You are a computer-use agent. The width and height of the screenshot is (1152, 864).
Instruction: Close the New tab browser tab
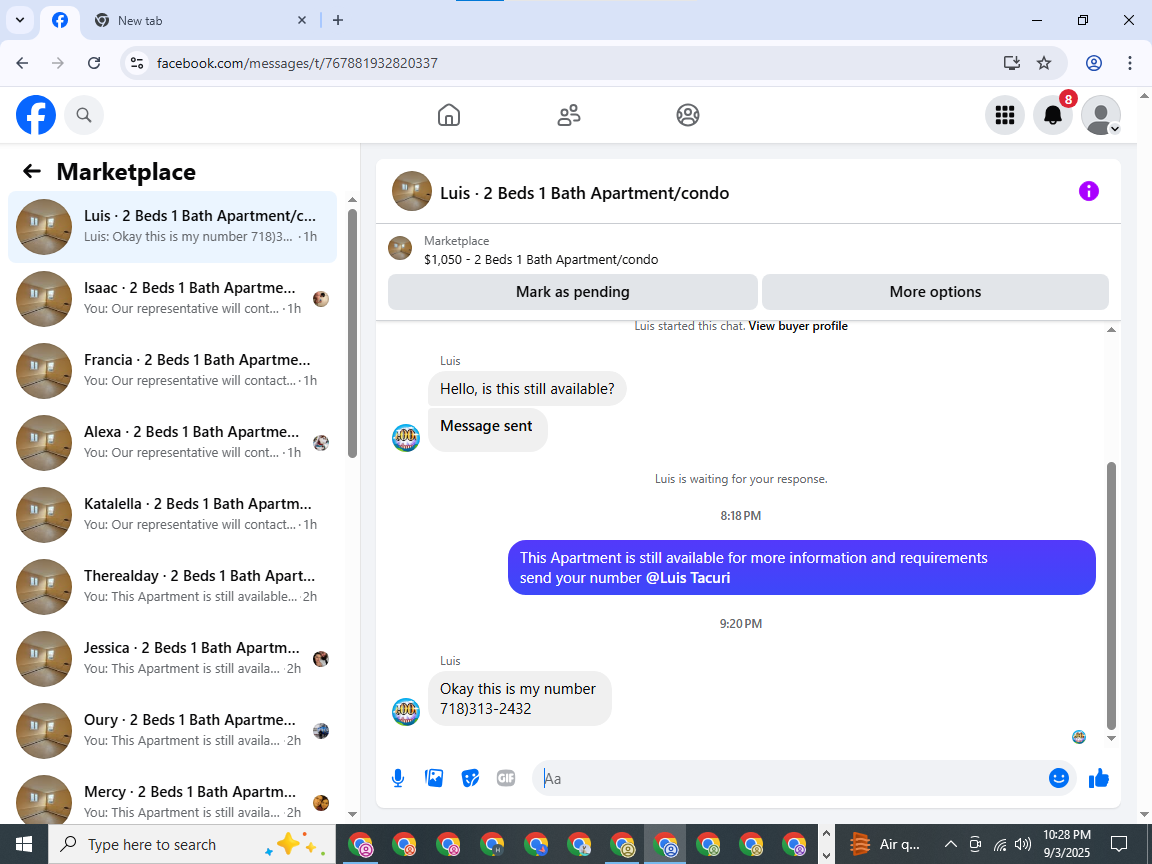click(x=301, y=21)
